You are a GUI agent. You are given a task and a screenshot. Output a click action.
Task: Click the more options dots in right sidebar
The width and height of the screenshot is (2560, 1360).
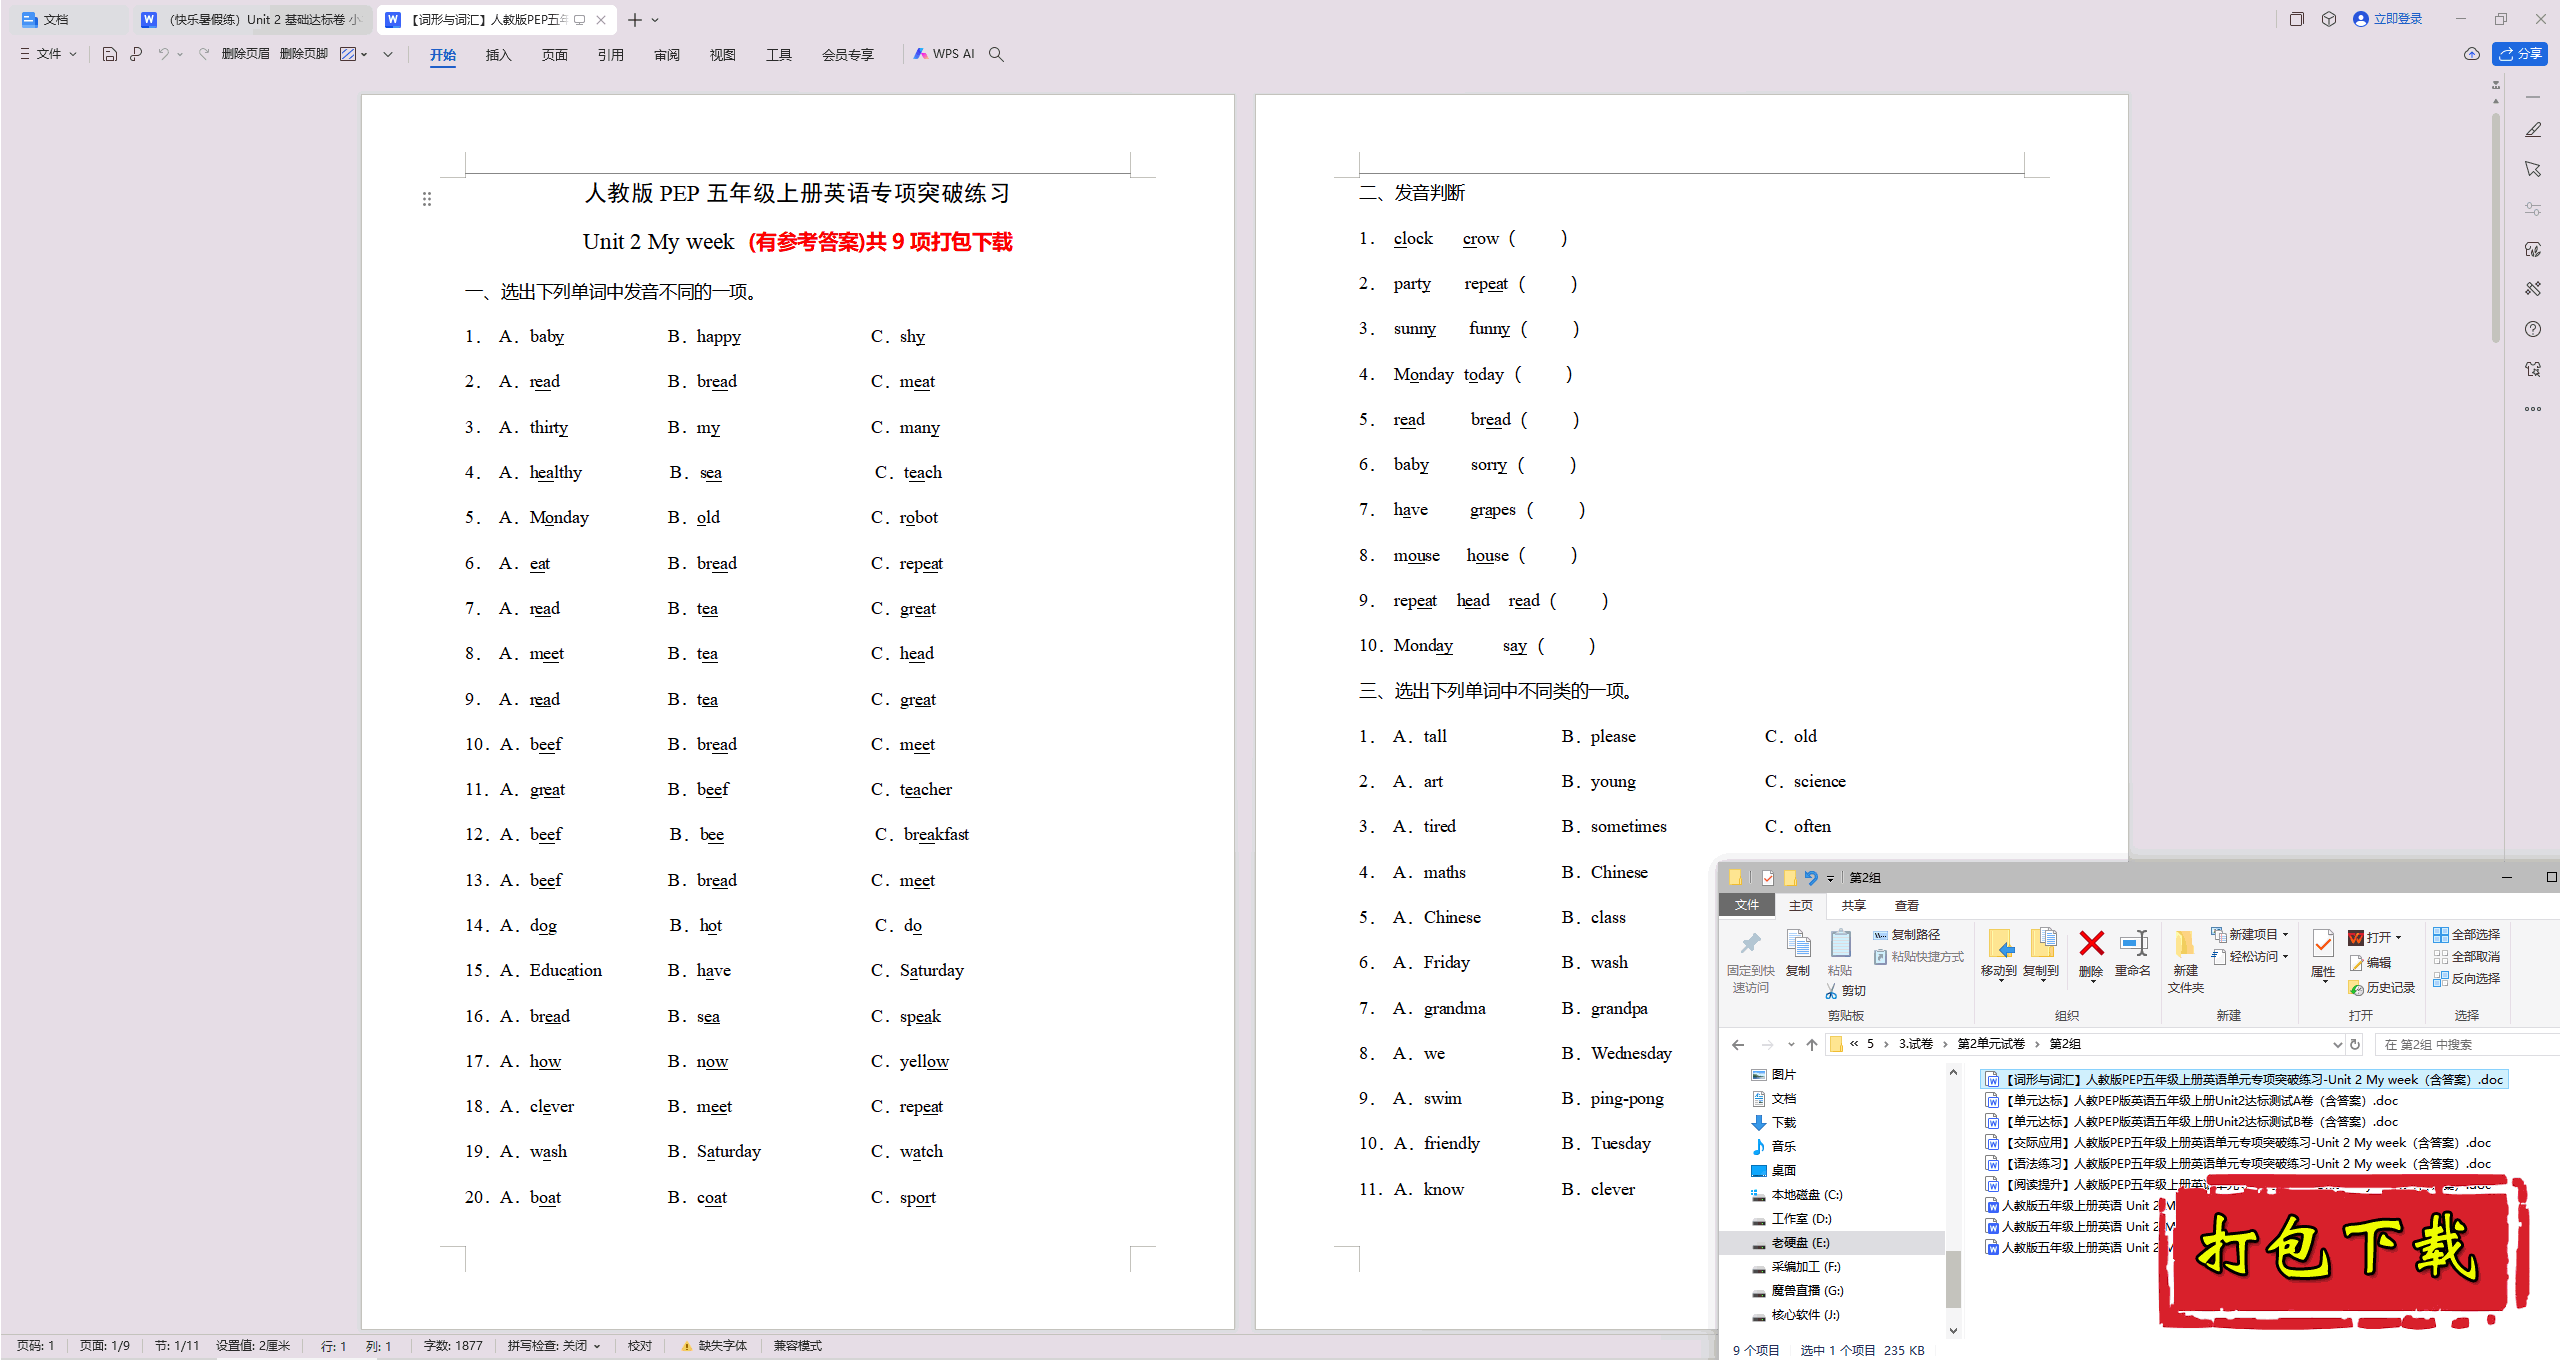click(x=2533, y=409)
